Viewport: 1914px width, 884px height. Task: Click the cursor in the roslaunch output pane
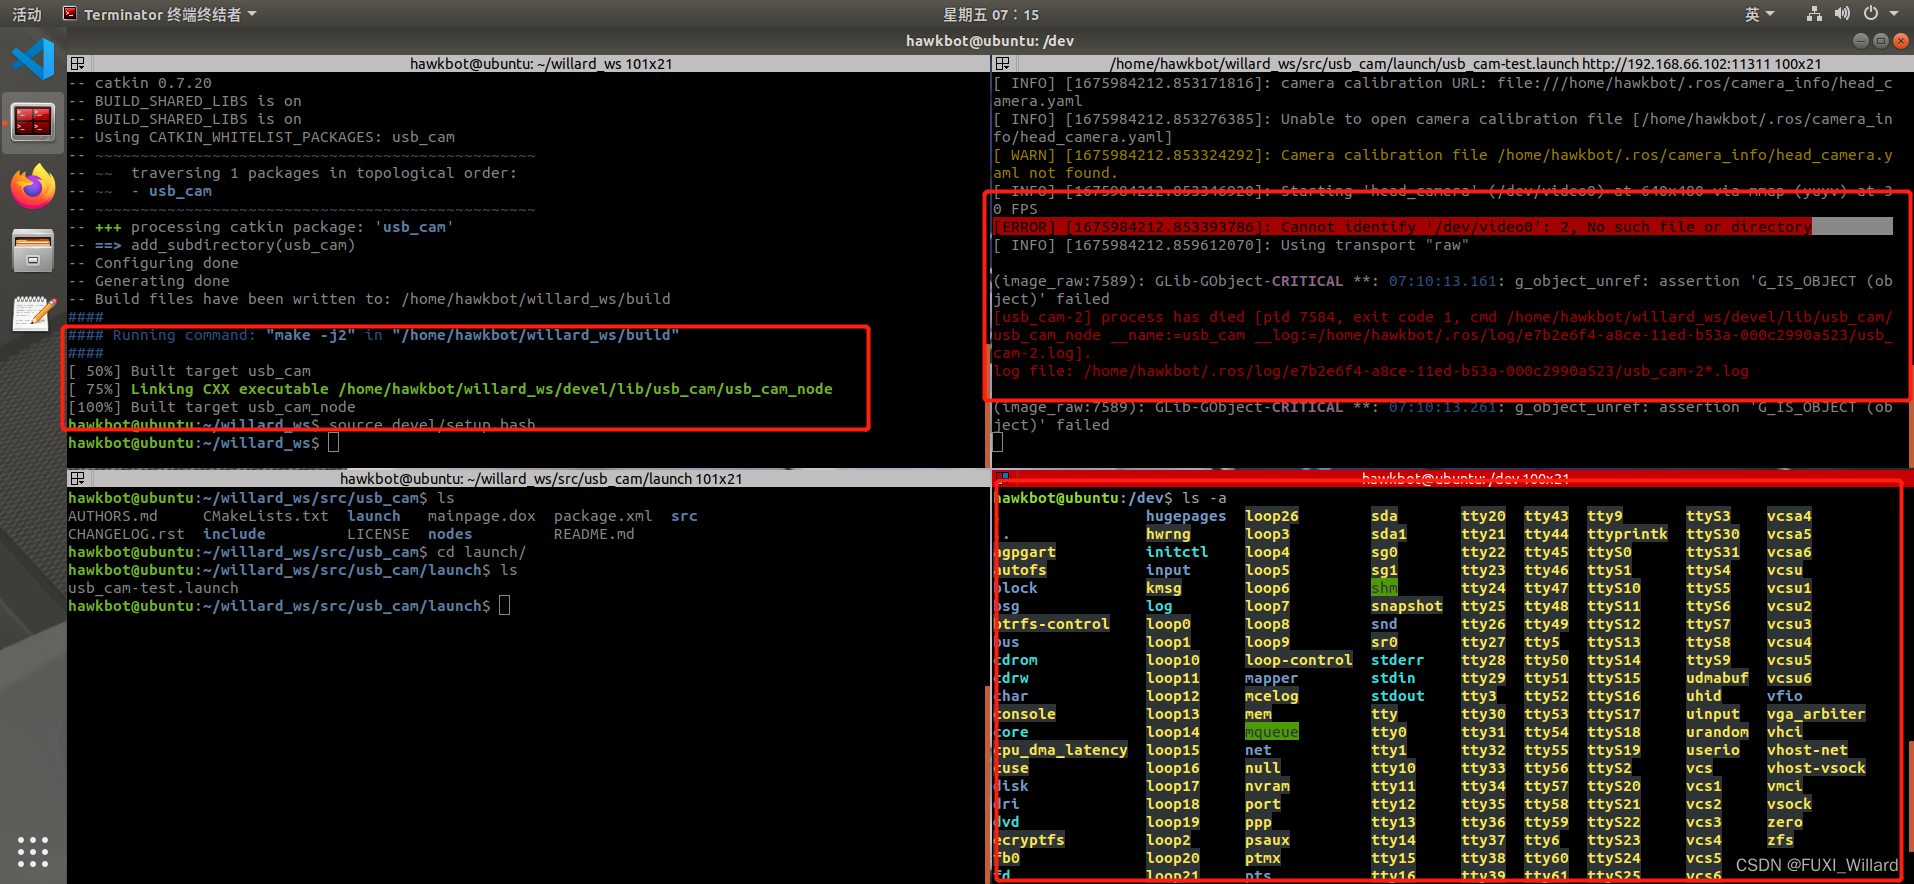[997, 442]
